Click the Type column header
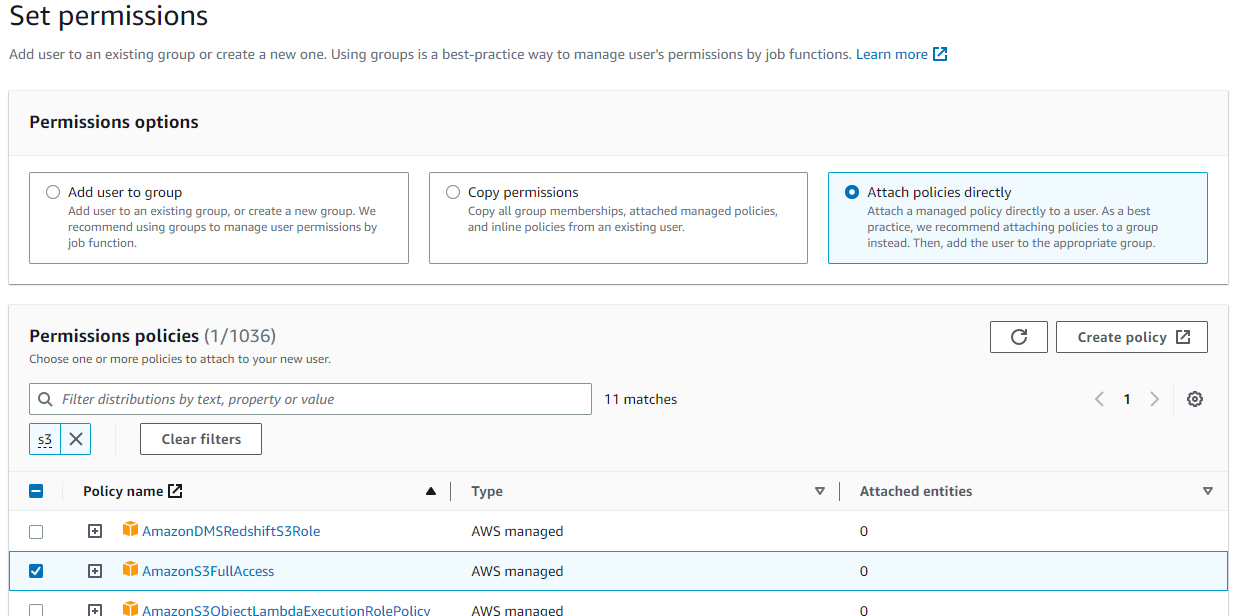 487,491
